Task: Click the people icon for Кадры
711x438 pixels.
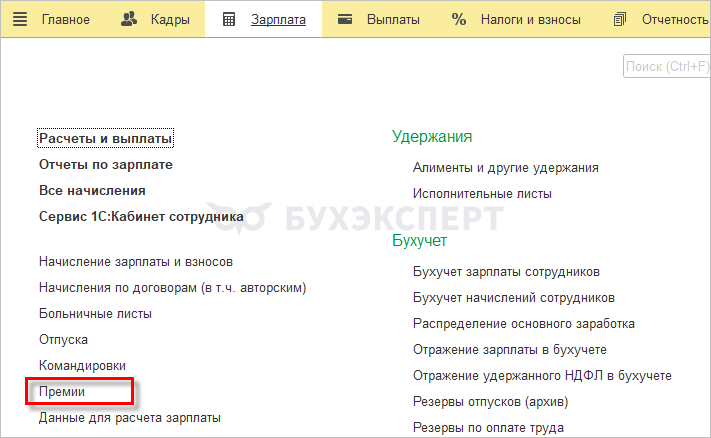Action: tap(128, 19)
